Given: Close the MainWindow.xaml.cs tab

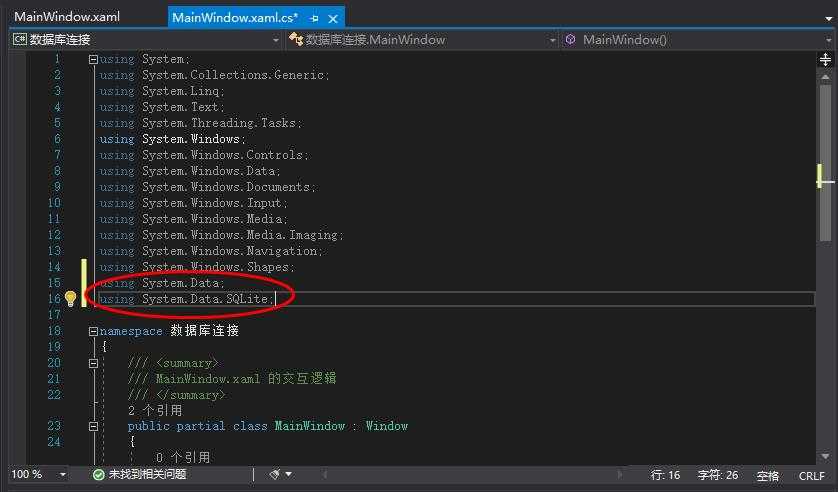Looking at the screenshot, I should pyautogui.click(x=333, y=19).
